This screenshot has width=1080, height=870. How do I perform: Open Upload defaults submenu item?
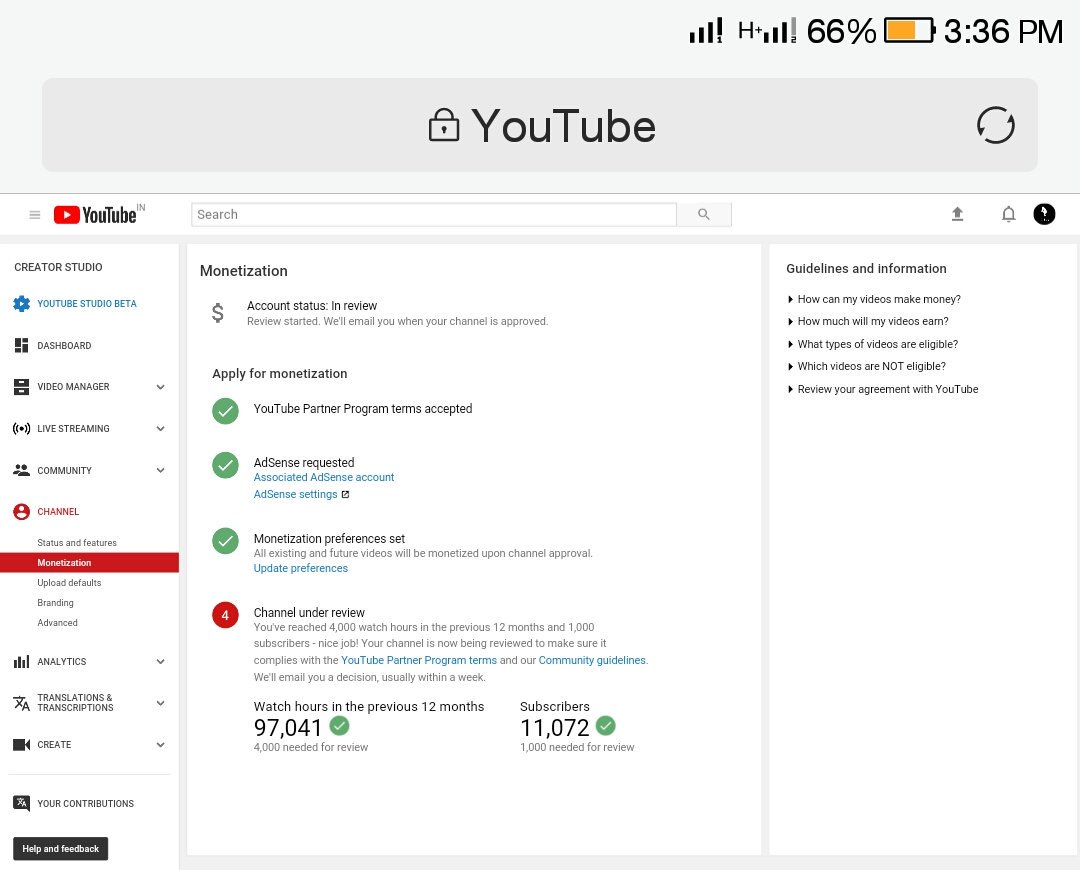pyautogui.click(x=69, y=583)
